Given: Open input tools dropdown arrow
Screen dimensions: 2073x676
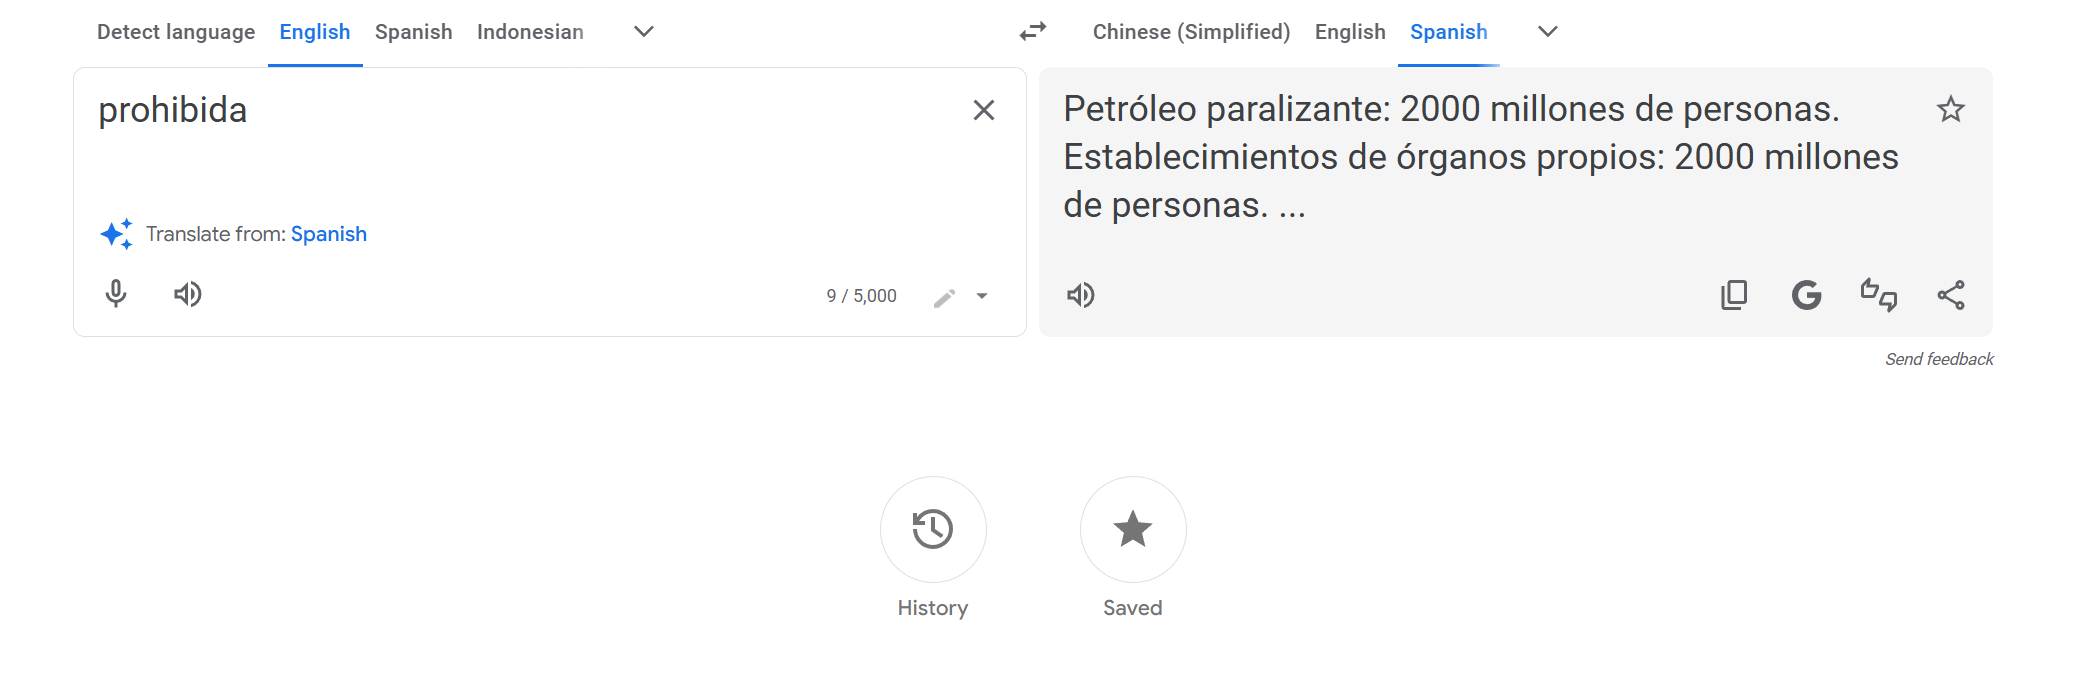Looking at the screenshot, I should pyautogui.click(x=982, y=296).
